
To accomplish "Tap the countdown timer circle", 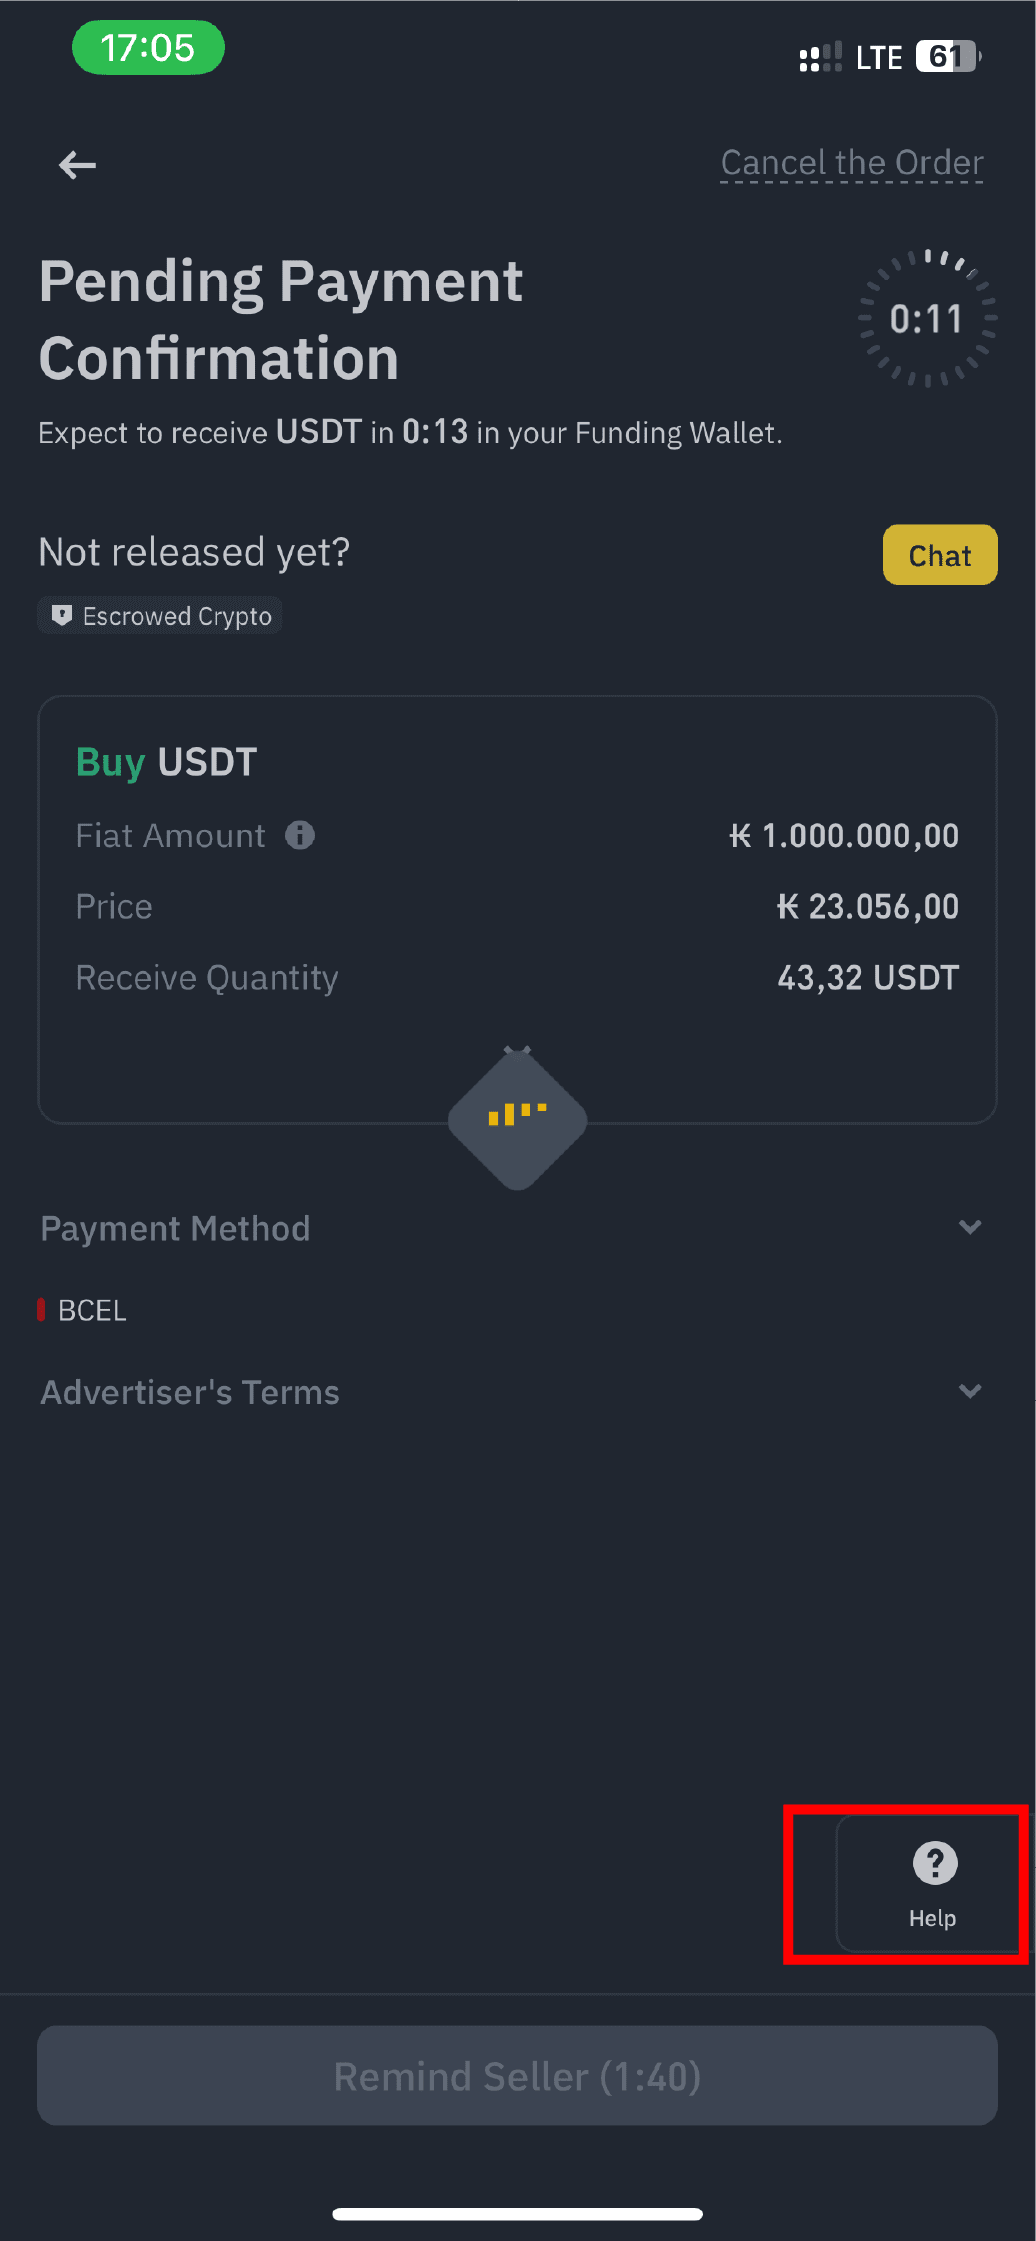I will click(927, 319).
